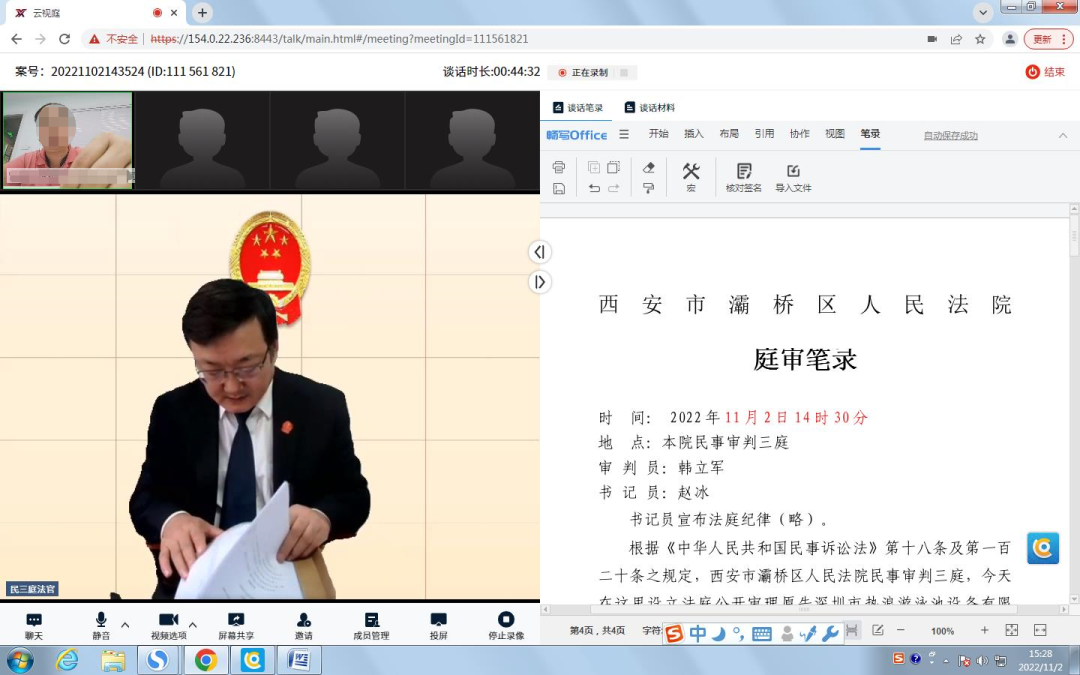Viewport: 1080px width, 675px height.
Task: Start 屏幕共享 screen sharing
Action: (x=236, y=626)
